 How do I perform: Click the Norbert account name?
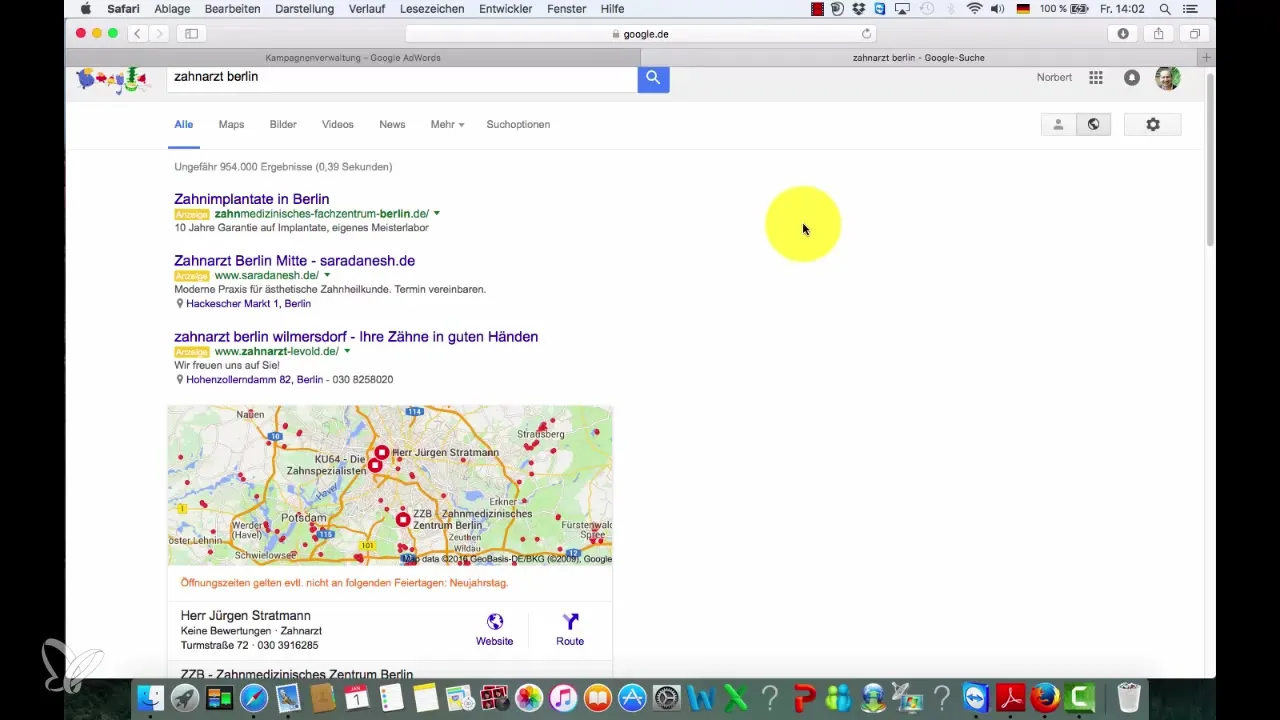pos(1054,77)
